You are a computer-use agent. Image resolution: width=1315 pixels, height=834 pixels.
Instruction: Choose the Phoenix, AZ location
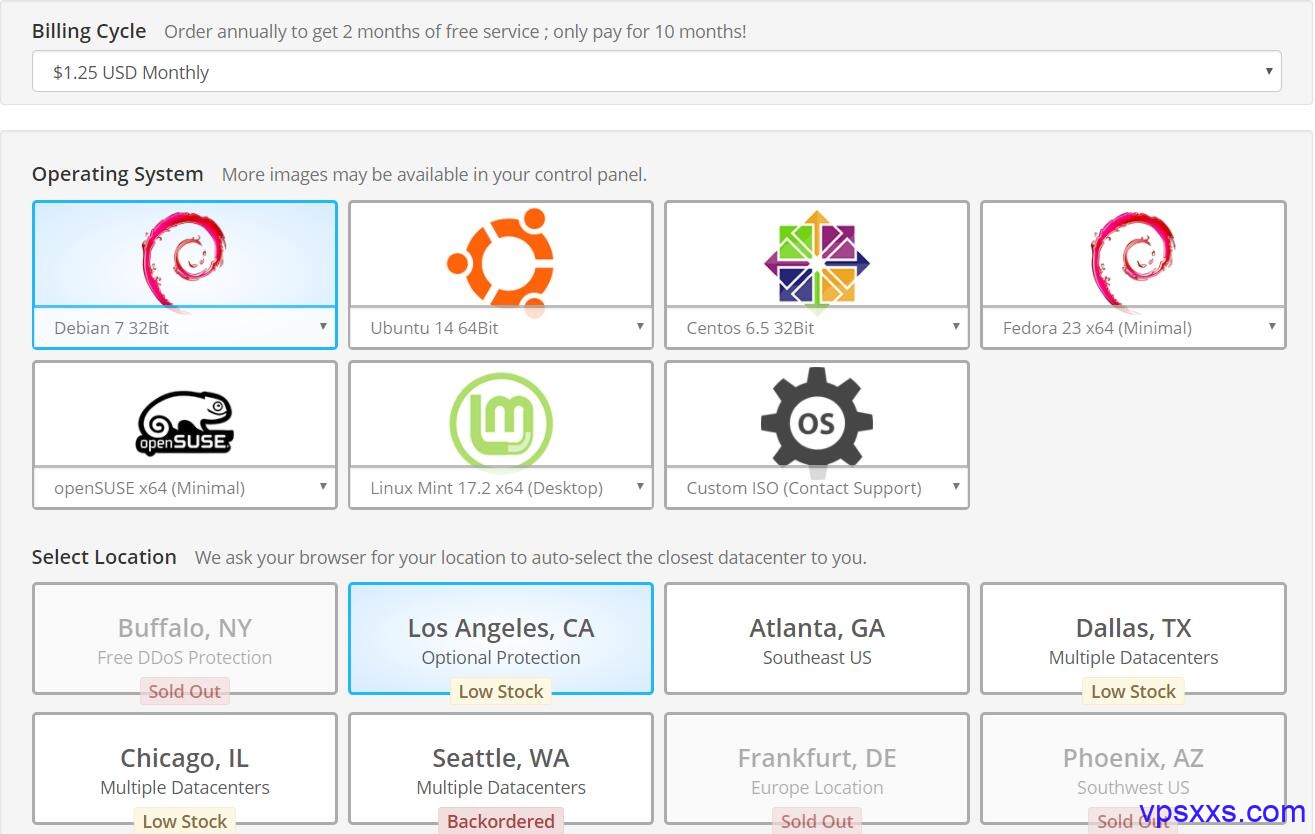pyautogui.click(x=1133, y=769)
